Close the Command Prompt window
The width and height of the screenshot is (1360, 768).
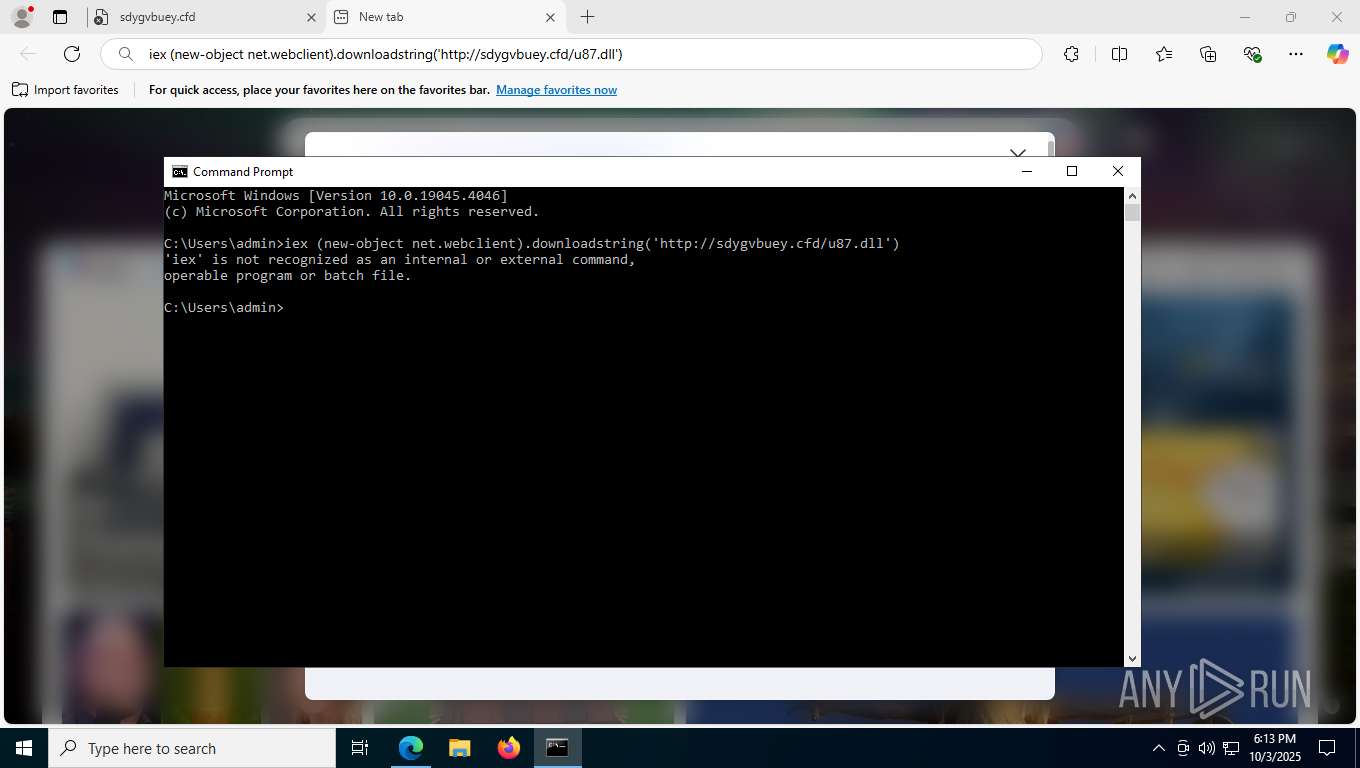click(x=1118, y=171)
